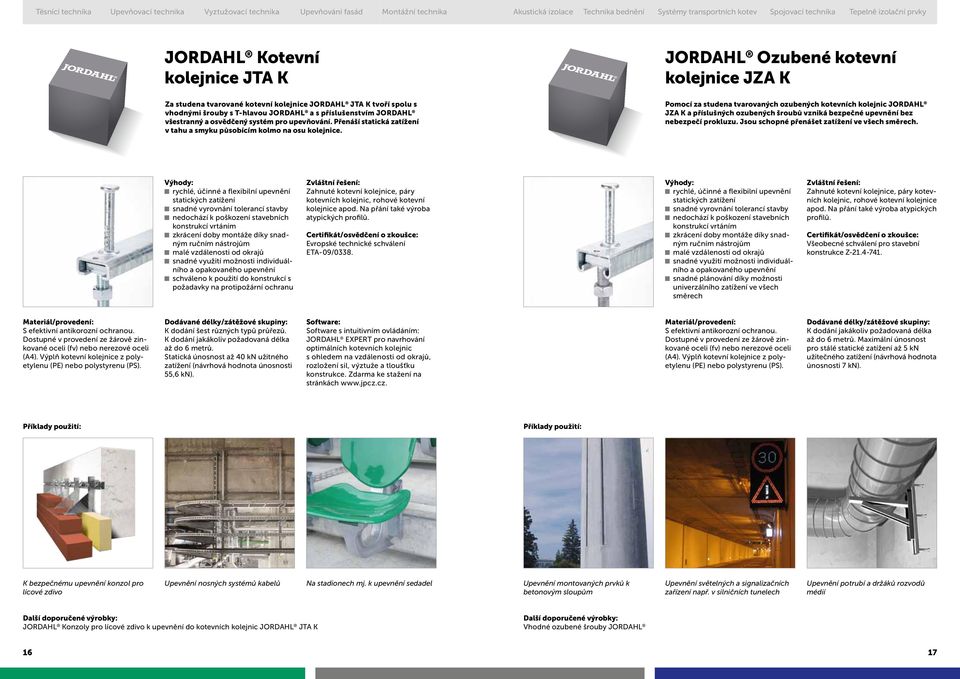View the concrete column photo
The image size is (960, 679).
point(588,503)
